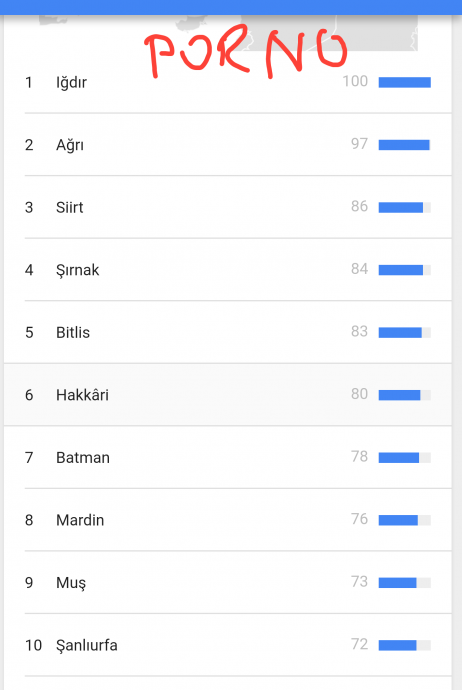Click the Şırnak region name

pos(77,270)
